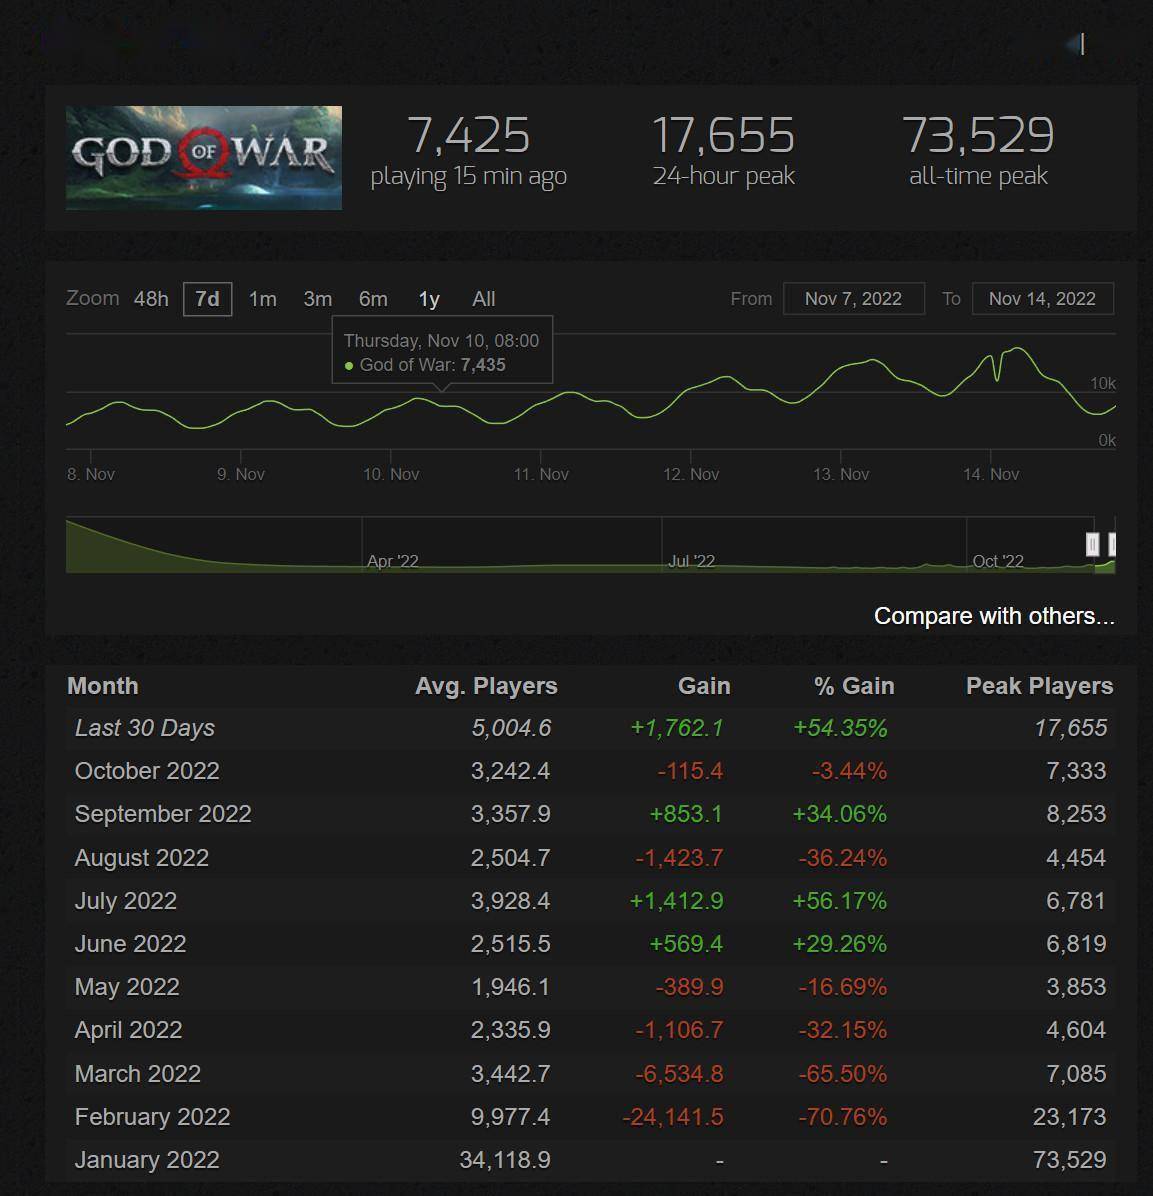Click the 2,504.7 August average players
The image size is (1153, 1196).
coord(510,858)
